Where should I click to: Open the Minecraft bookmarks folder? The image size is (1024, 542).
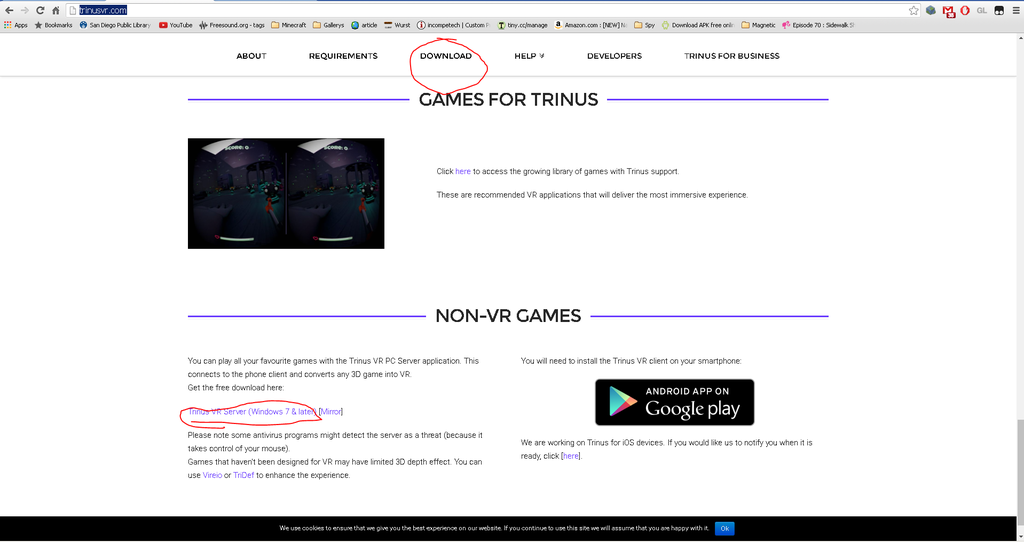289,25
